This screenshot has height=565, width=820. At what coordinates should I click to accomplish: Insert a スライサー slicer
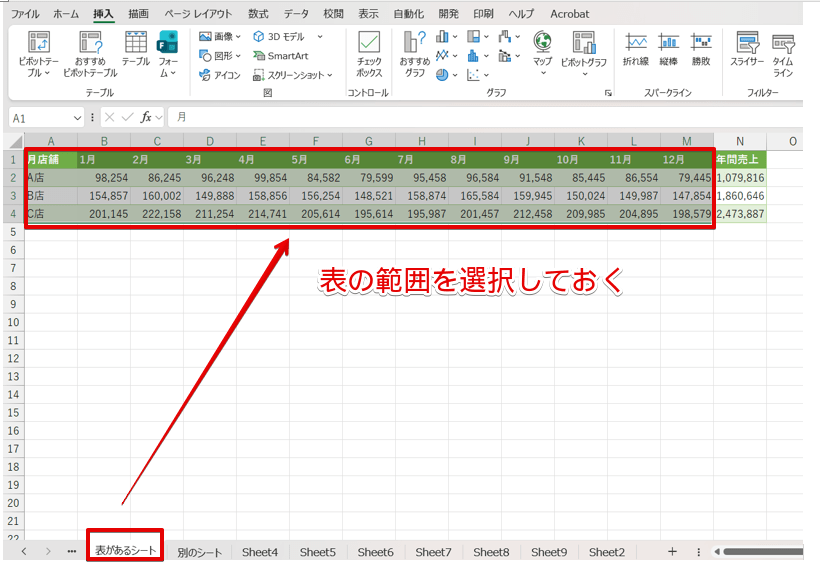(747, 49)
